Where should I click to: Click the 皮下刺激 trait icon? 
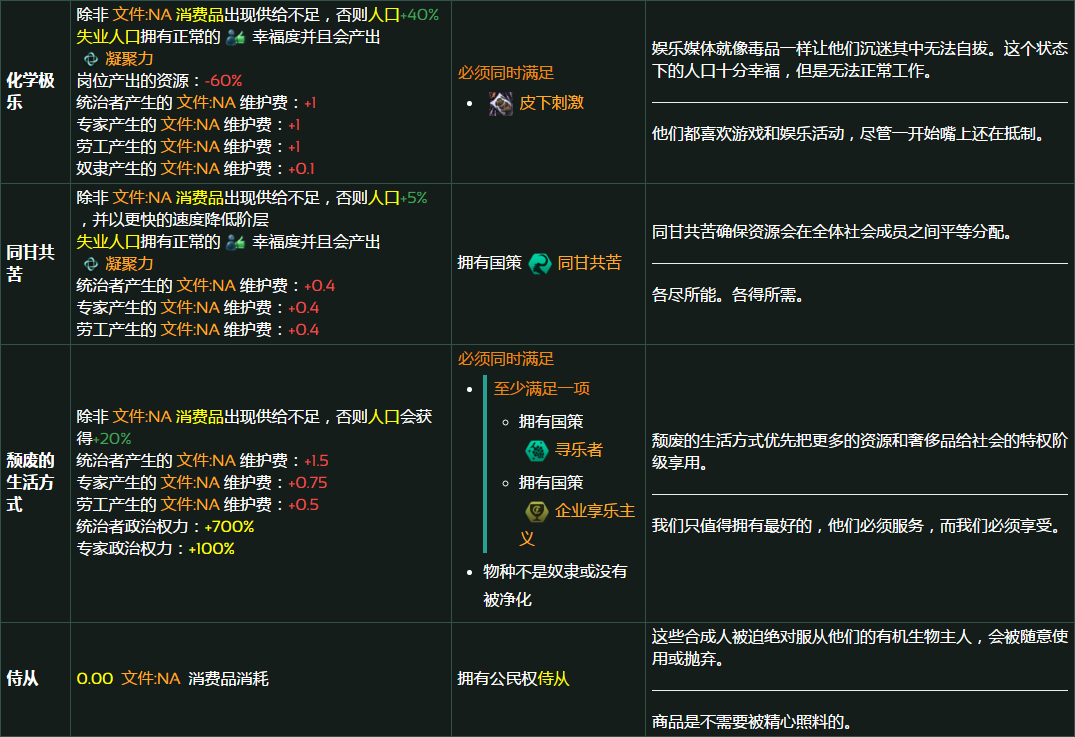pos(501,103)
